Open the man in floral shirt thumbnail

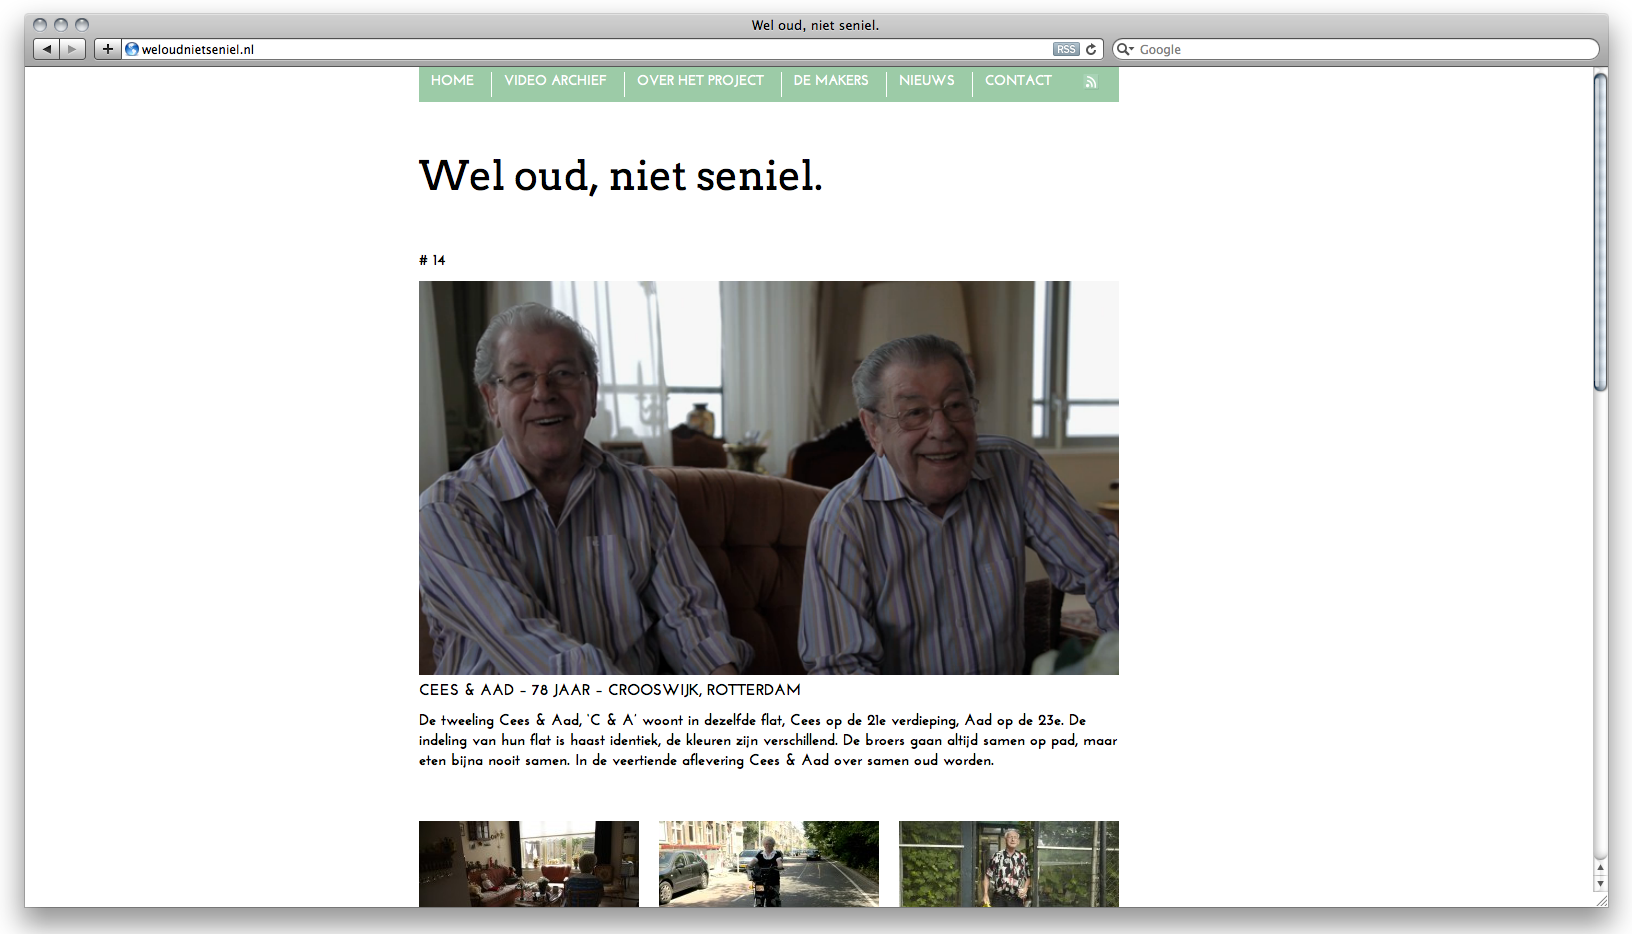[1009, 864]
